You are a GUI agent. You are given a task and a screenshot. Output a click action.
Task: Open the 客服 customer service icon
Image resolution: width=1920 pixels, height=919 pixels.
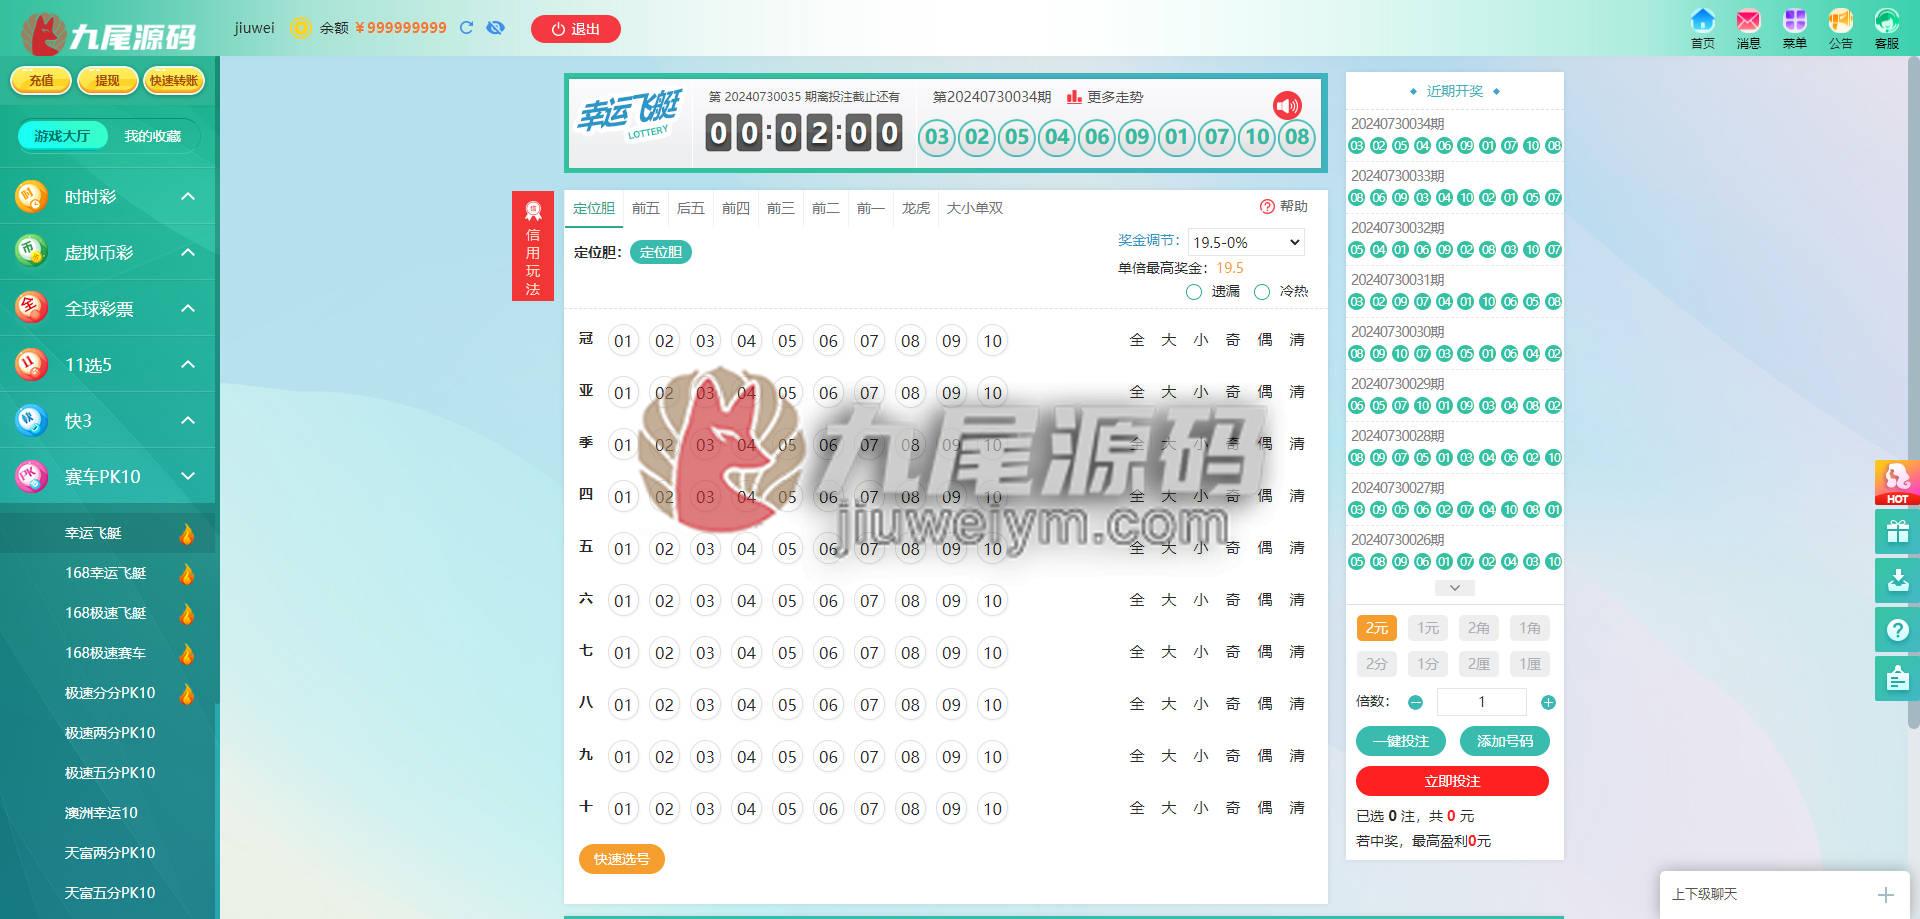point(1886,21)
